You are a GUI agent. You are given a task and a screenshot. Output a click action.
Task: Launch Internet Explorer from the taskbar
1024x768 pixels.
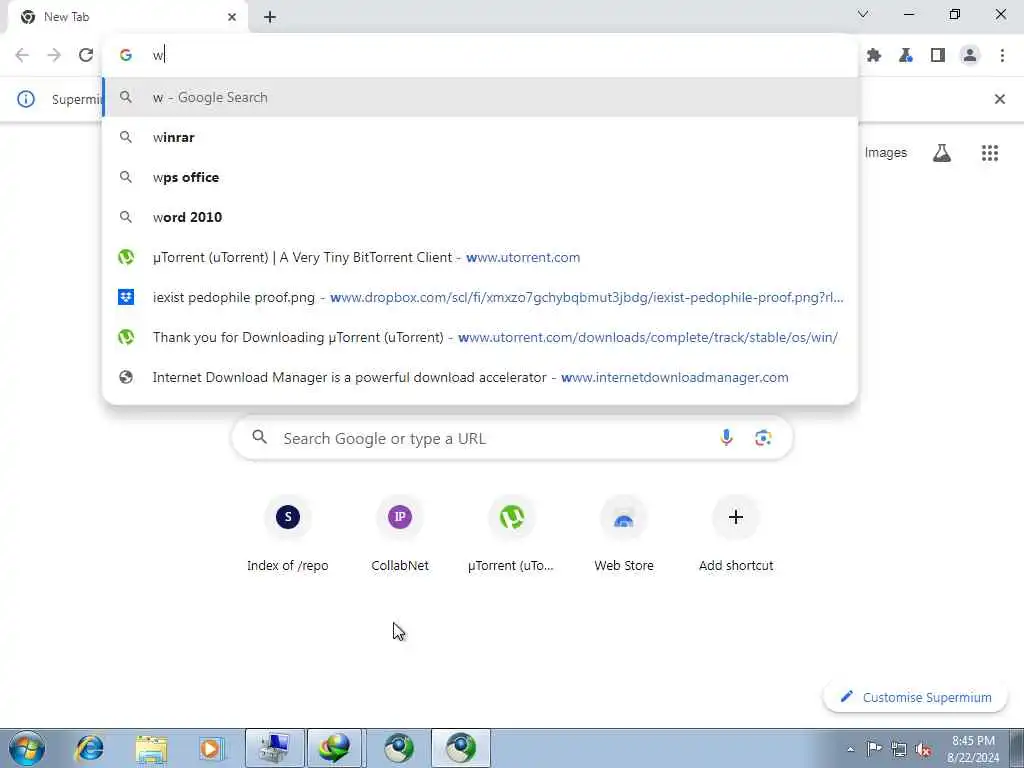[89, 748]
